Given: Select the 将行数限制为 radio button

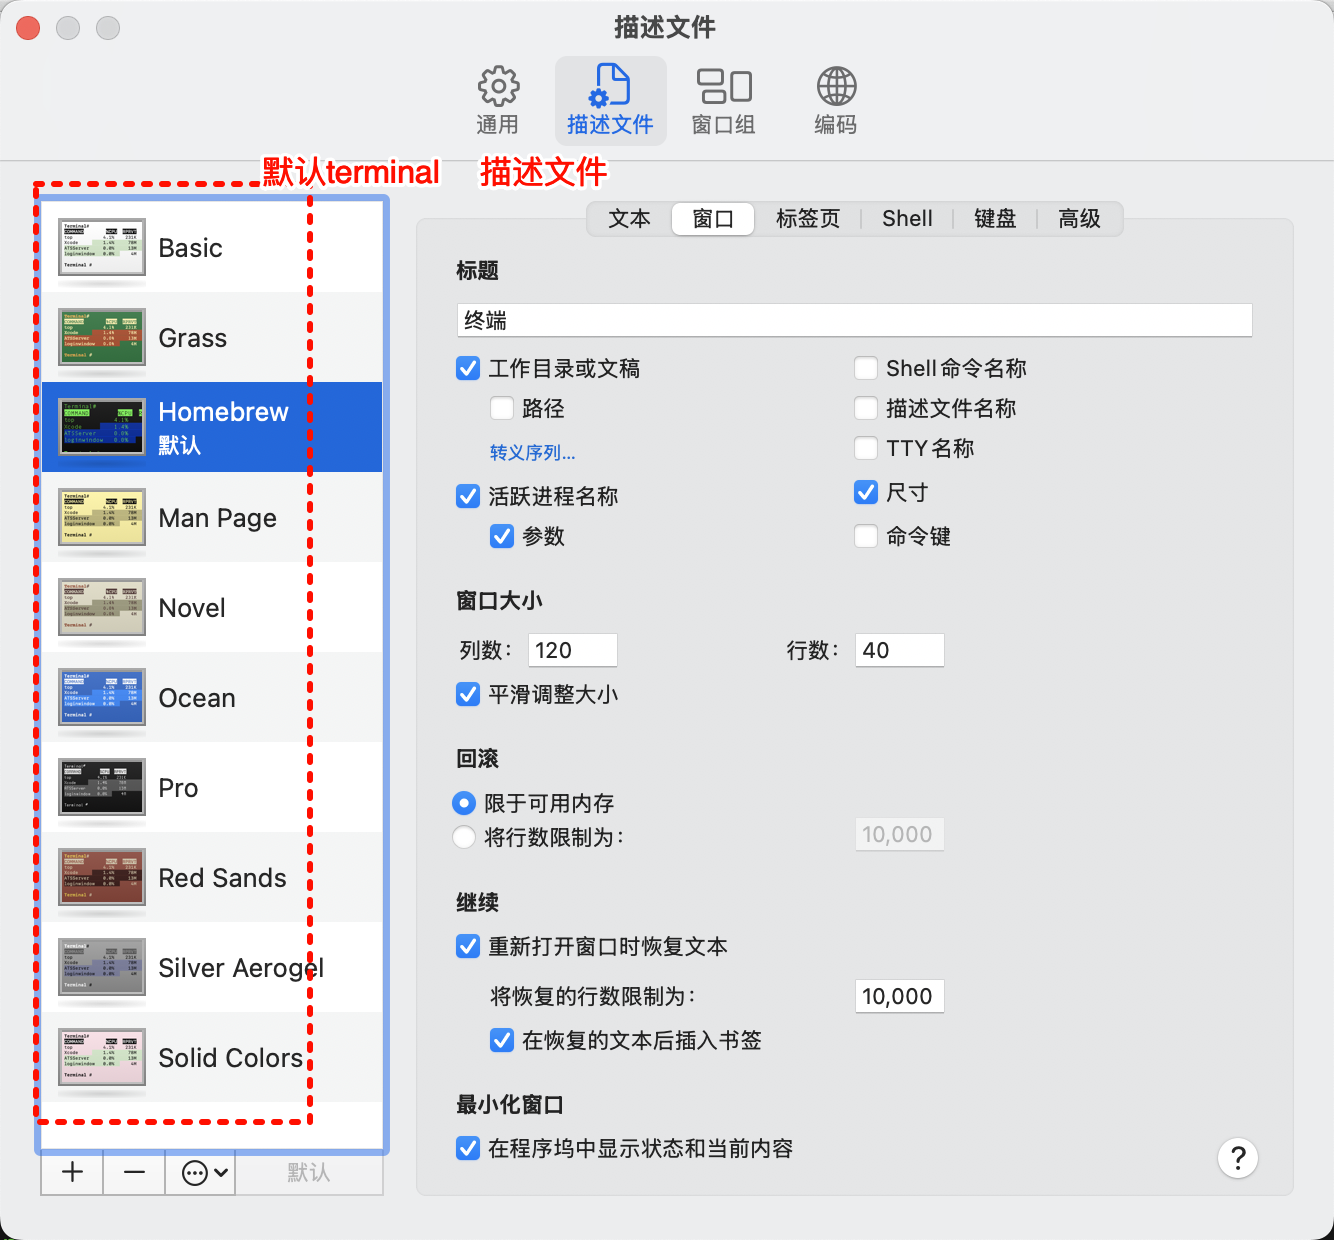Looking at the screenshot, I should point(464,838).
